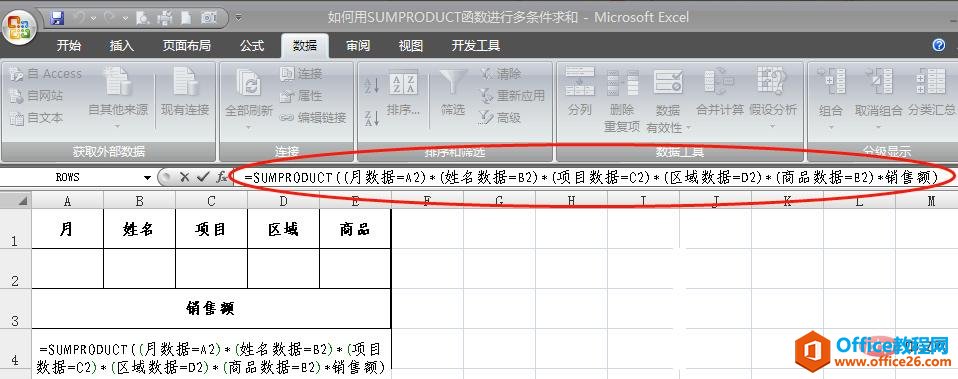This screenshot has height=379, width=958.
Task: Quick print from quick access toolbar
Action: coord(165,18)
